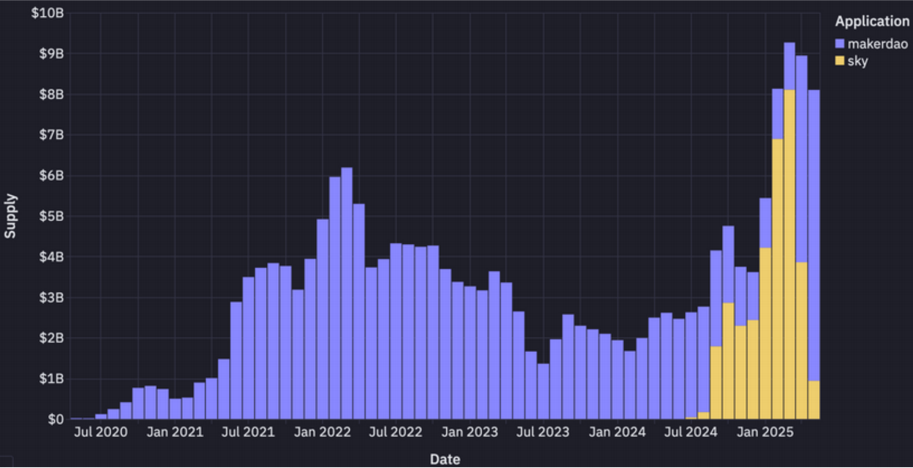This screenshot has width=913, height=468.
Task: Click the makerdao purple legend swatch
Action: pyautogui.click(x=840, y=44)
